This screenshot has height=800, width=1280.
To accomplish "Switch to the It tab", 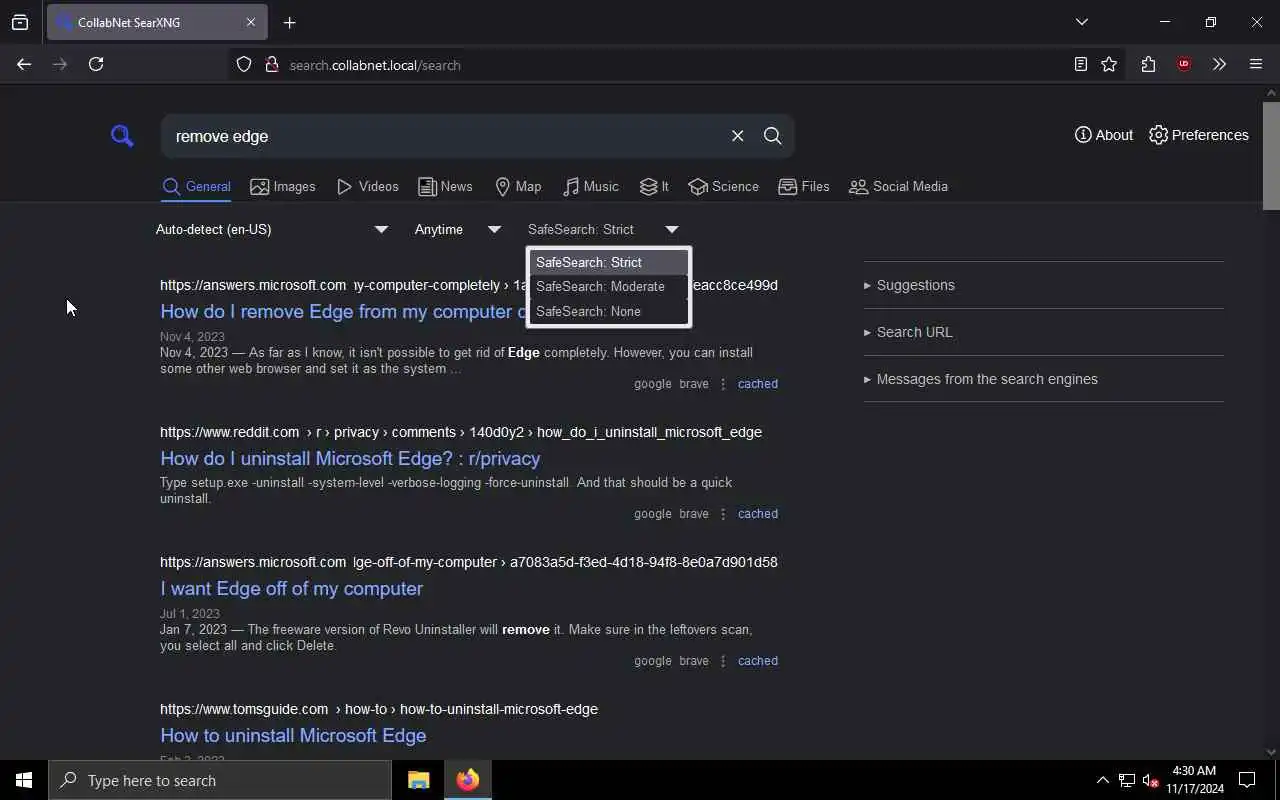I will [654, 186].
